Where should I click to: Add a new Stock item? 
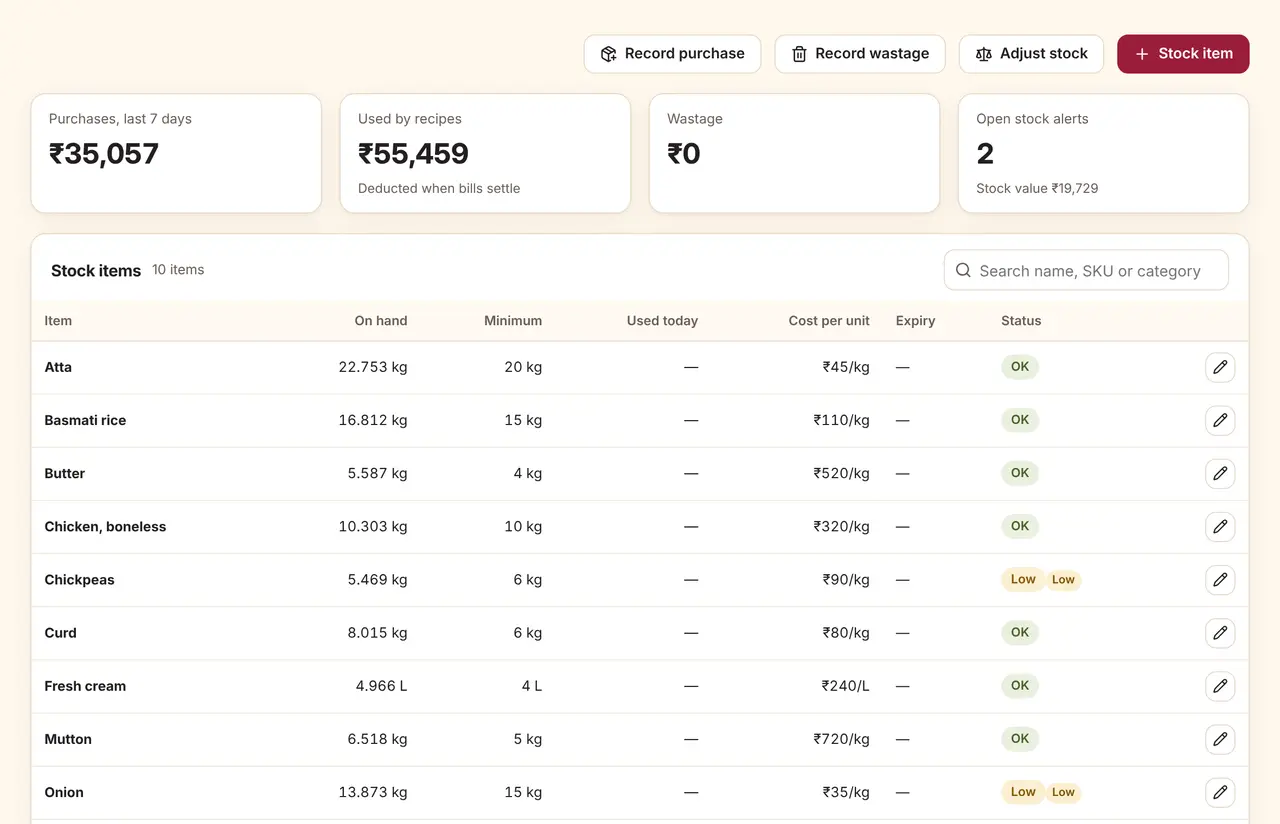pos(1183,54)
